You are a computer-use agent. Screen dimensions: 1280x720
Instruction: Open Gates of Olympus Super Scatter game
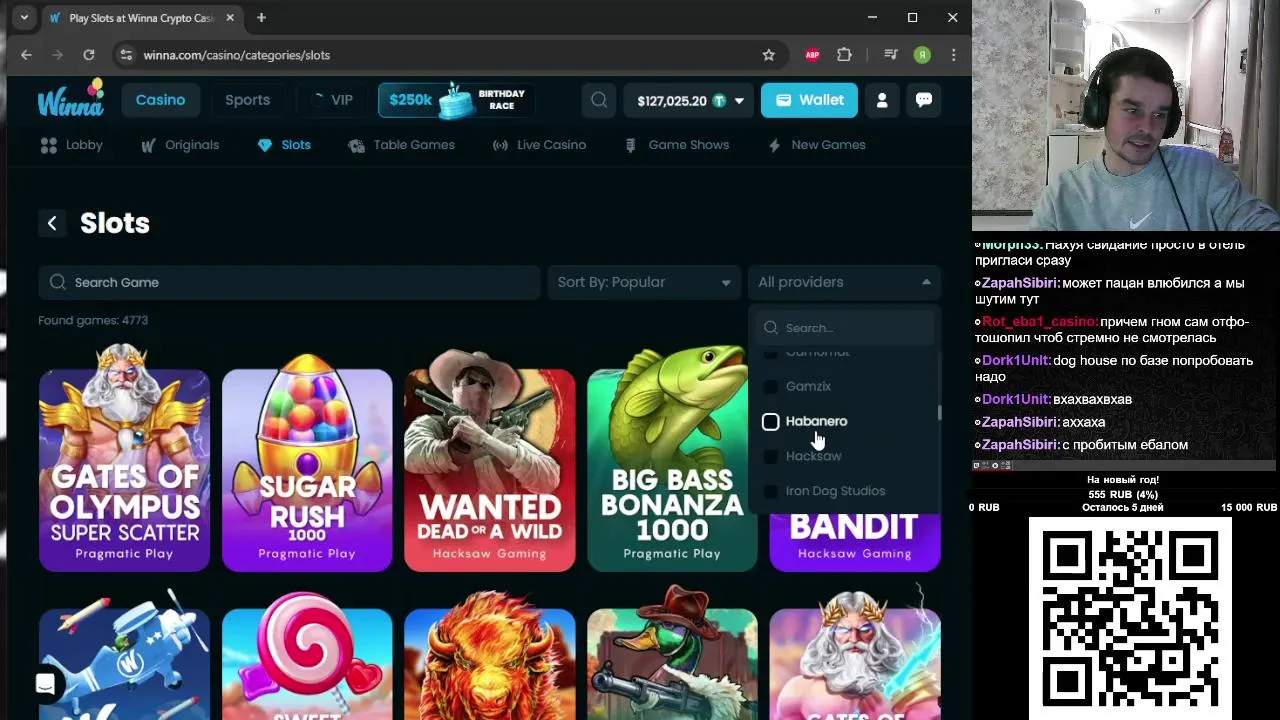coord(124,468)
